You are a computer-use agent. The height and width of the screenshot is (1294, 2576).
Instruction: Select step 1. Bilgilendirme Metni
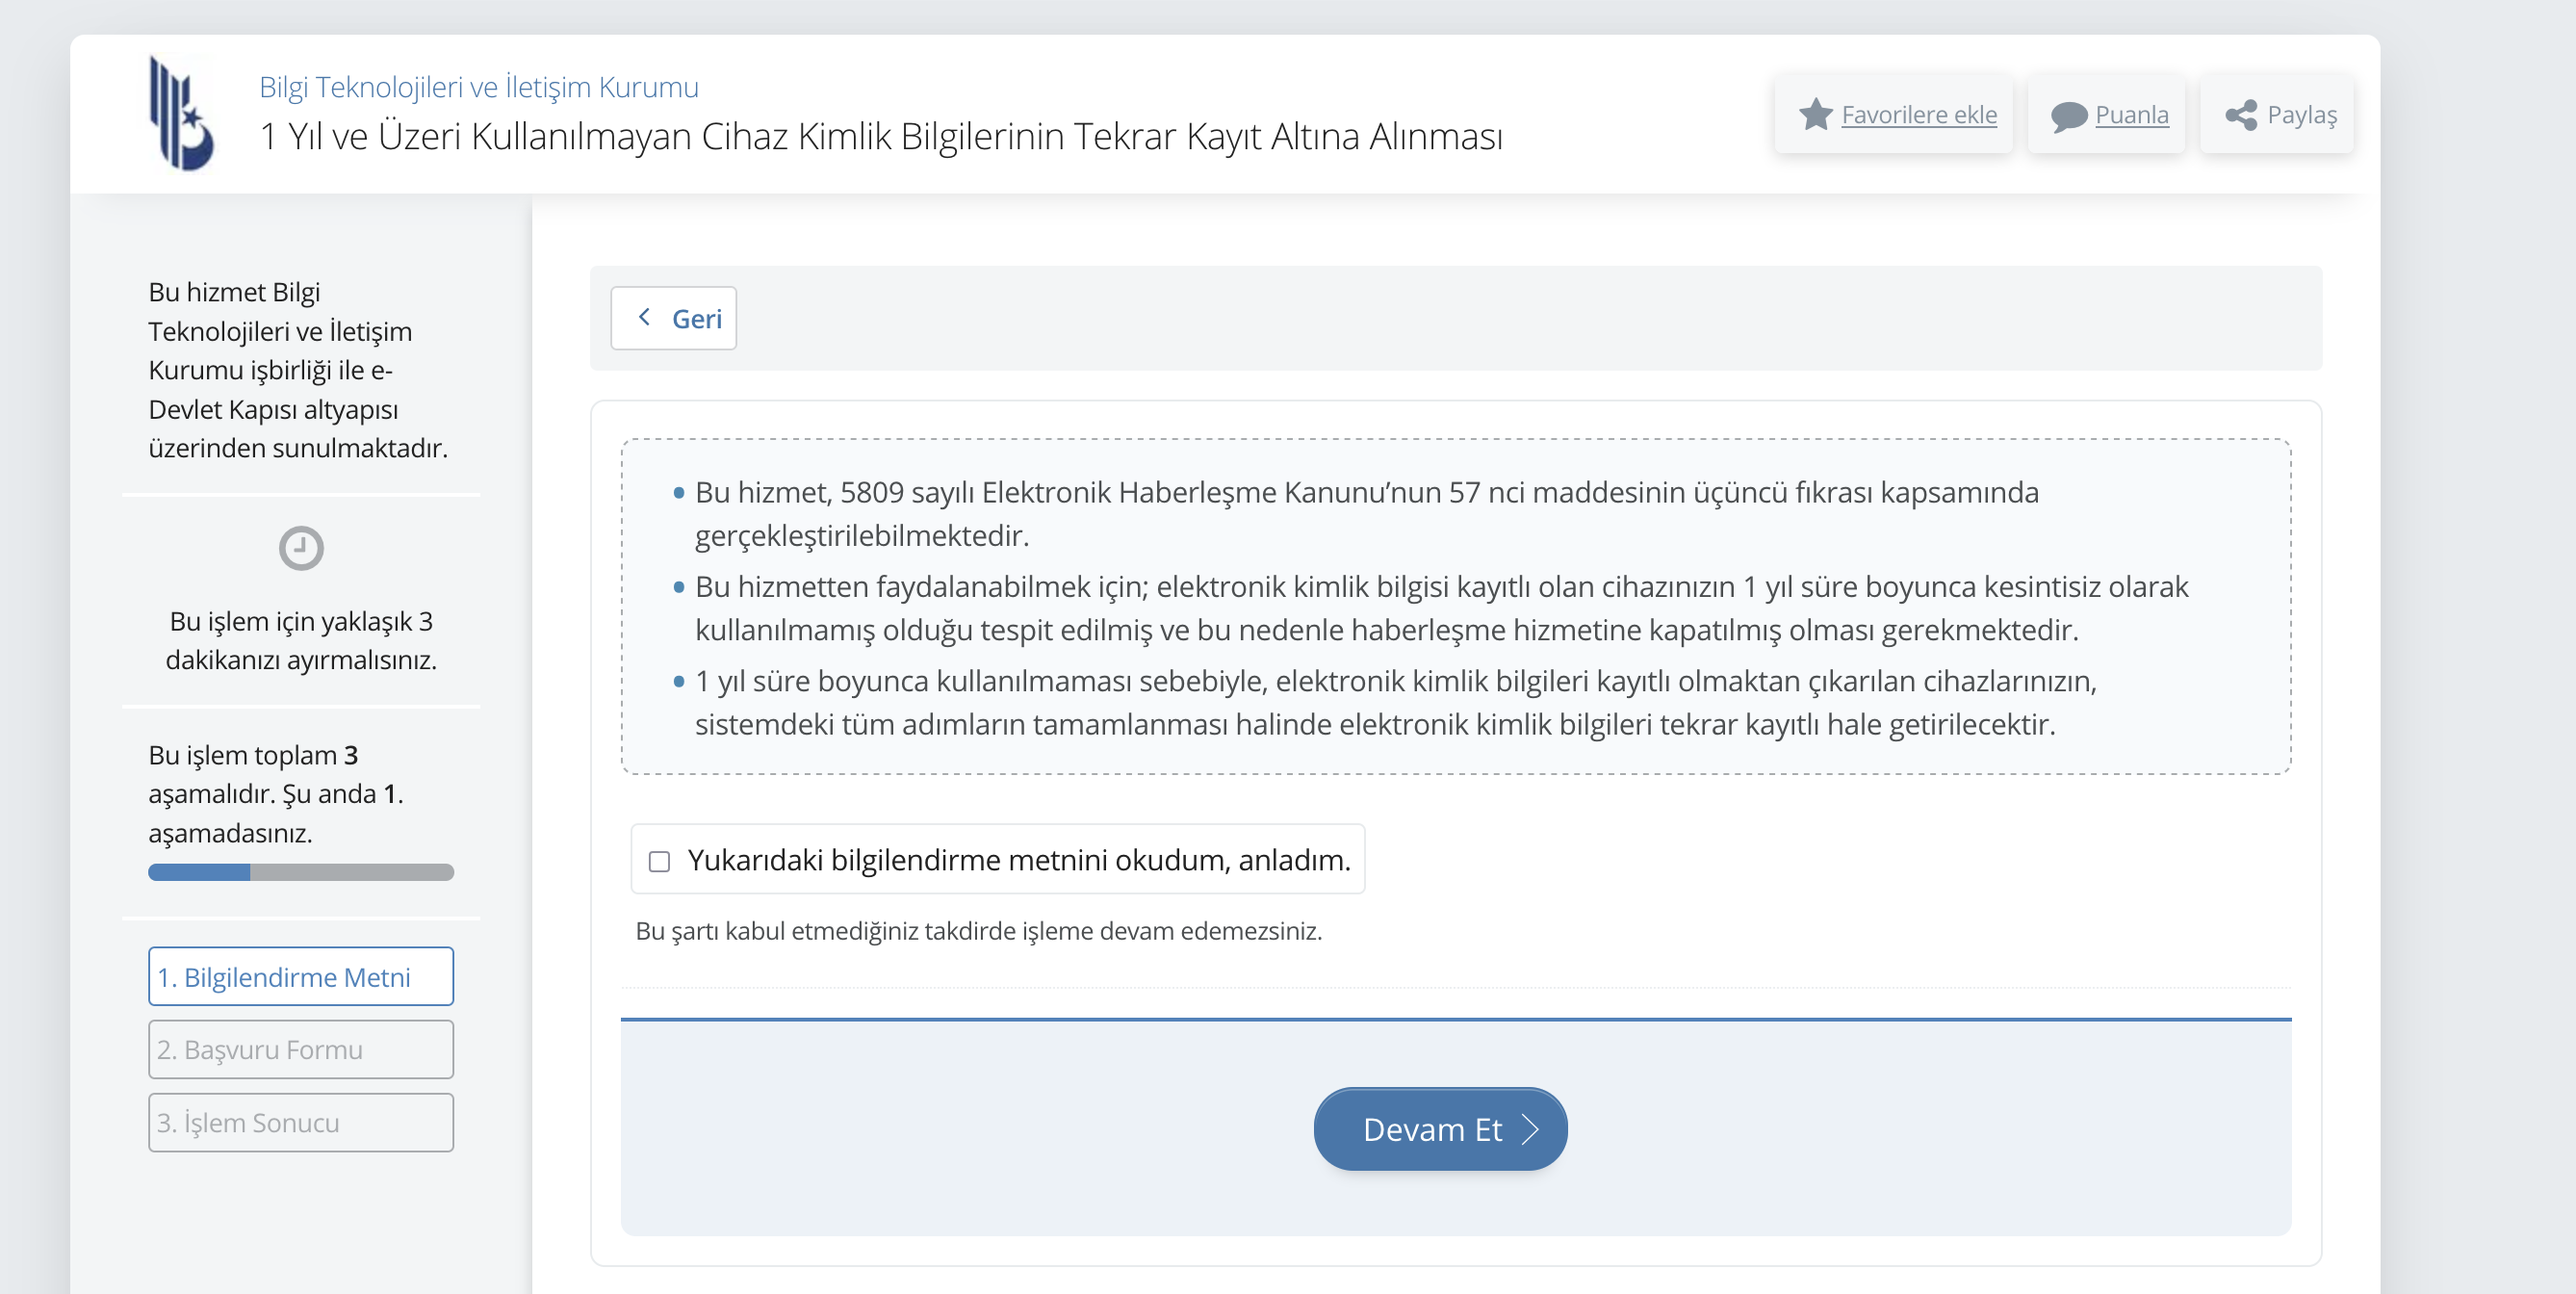tap(301, 977)
